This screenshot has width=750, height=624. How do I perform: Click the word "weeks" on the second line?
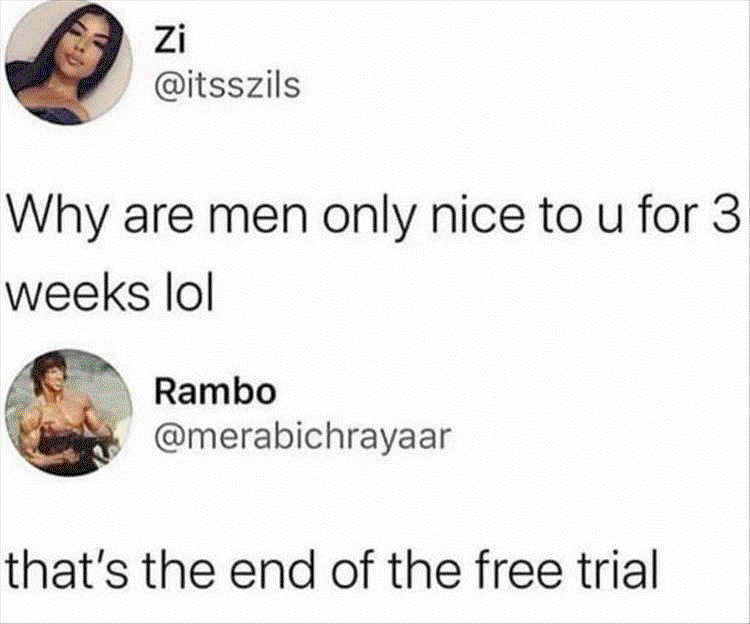(77, 291)
